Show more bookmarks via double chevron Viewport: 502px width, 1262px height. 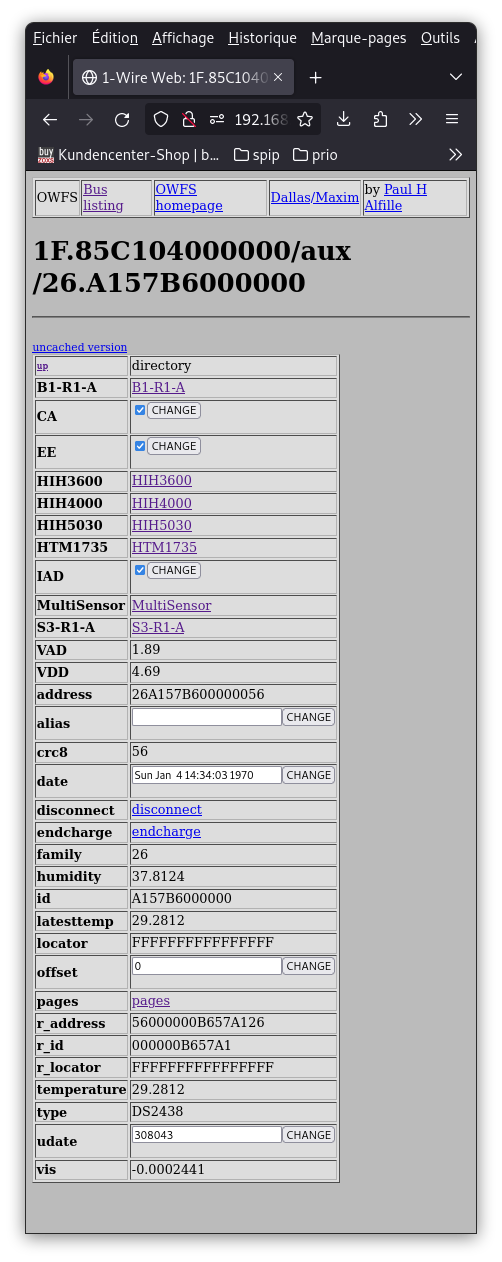pyautogui.click(x=456, y=154)
